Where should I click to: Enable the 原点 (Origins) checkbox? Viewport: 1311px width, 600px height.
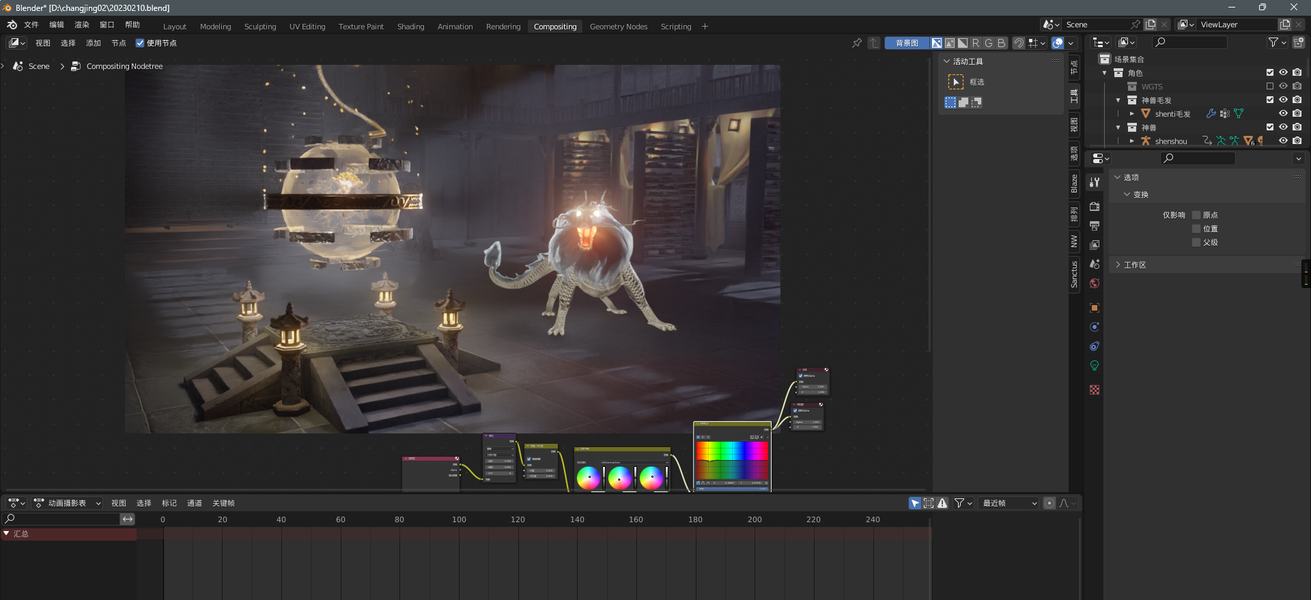click(x=1196, y=215)
